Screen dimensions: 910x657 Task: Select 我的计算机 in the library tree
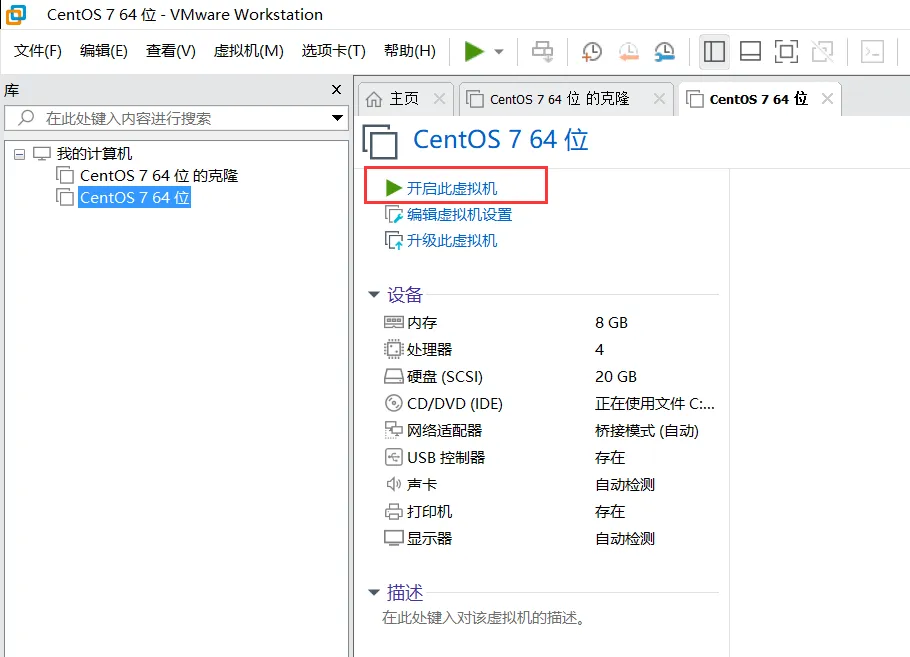[x=95, y=154]
